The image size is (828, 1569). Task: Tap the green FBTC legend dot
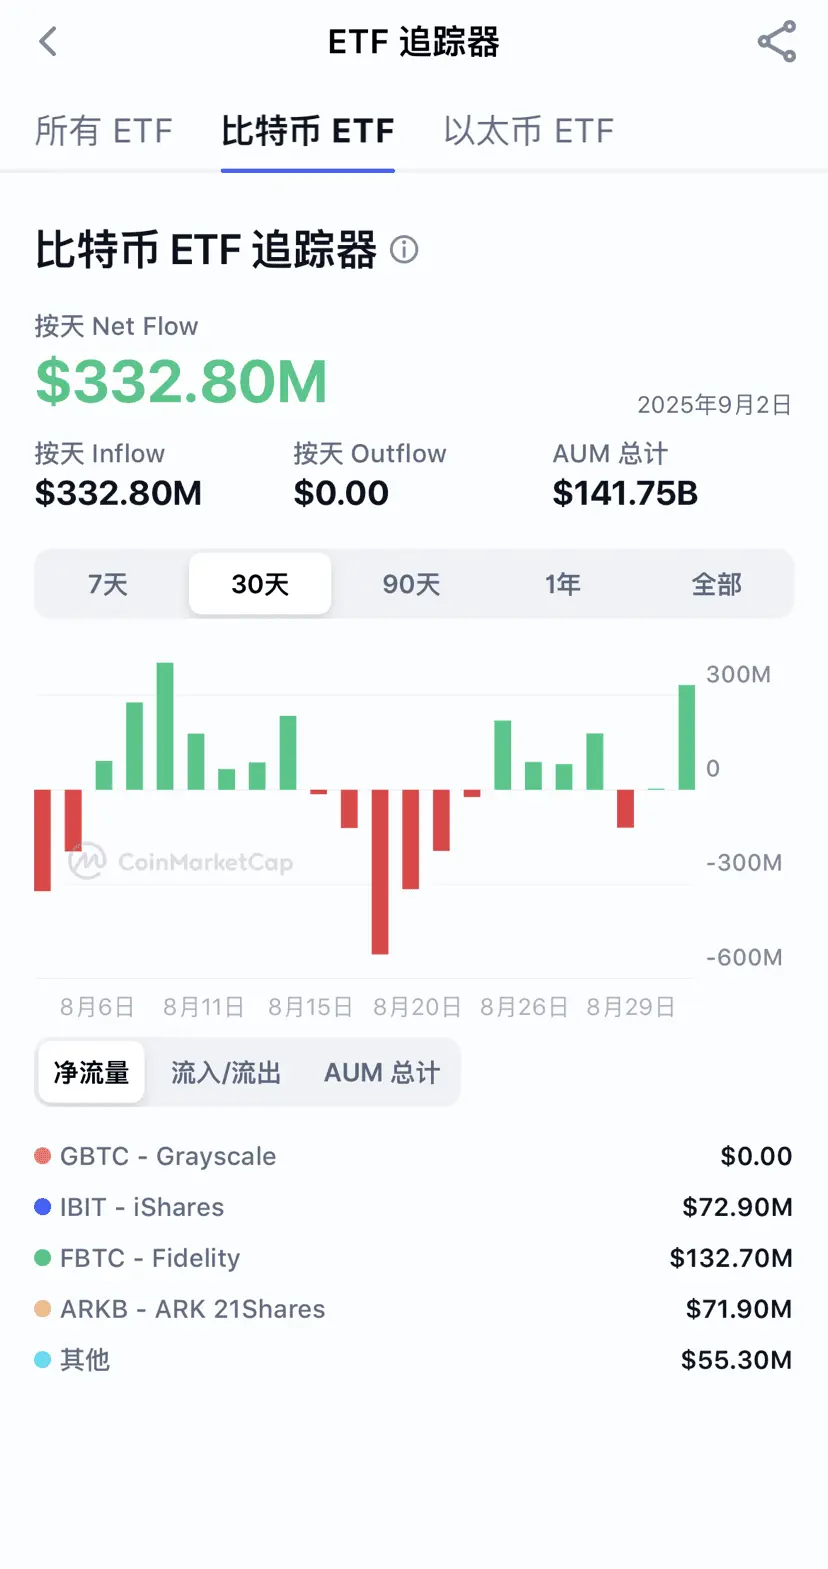(x=43, y=1258)
